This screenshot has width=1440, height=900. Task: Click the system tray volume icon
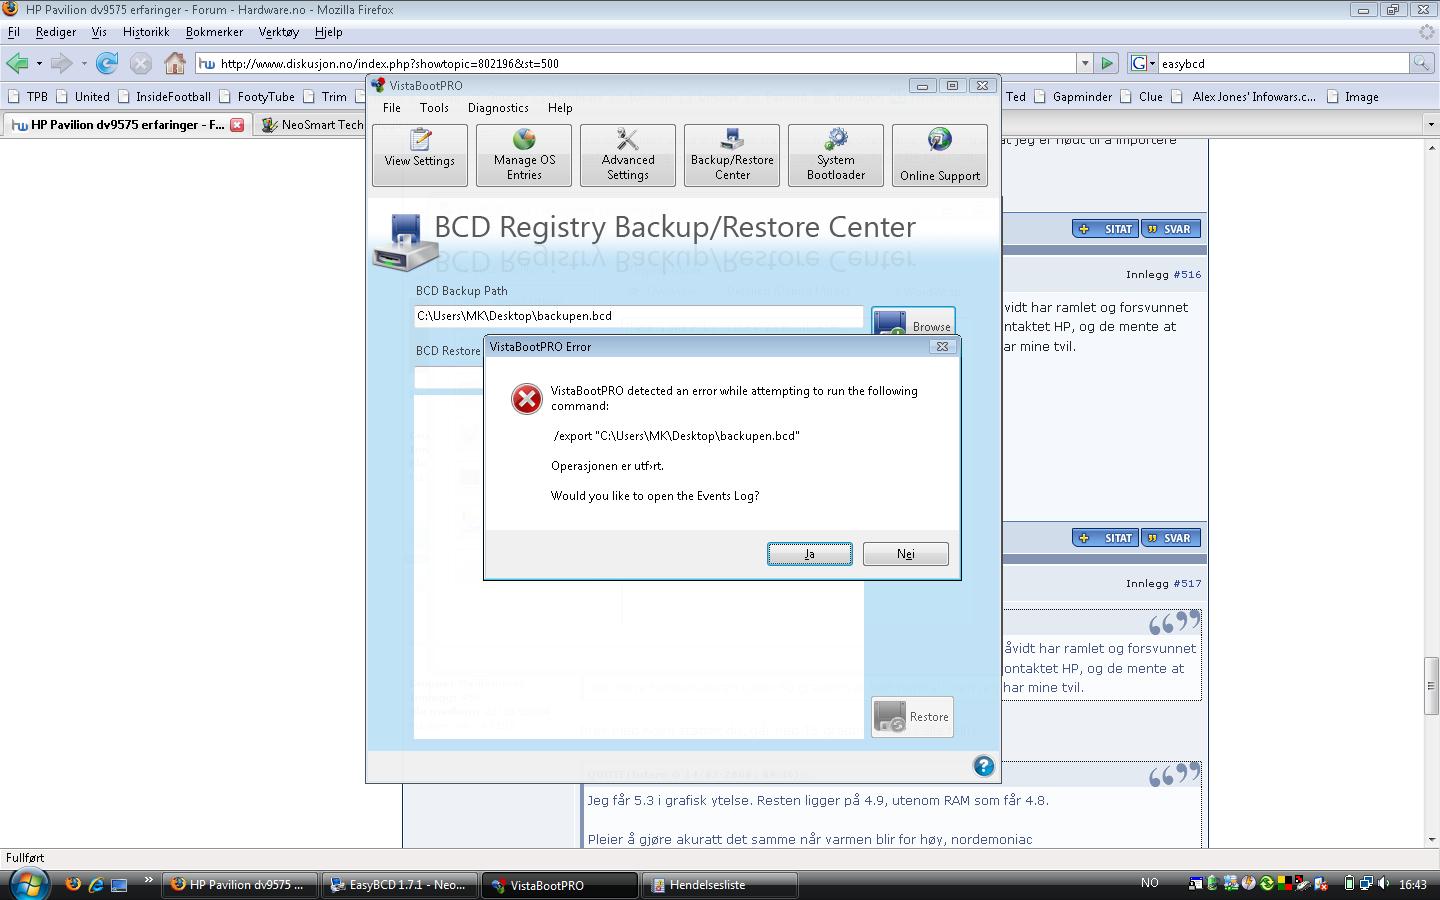coord(1384,884)
